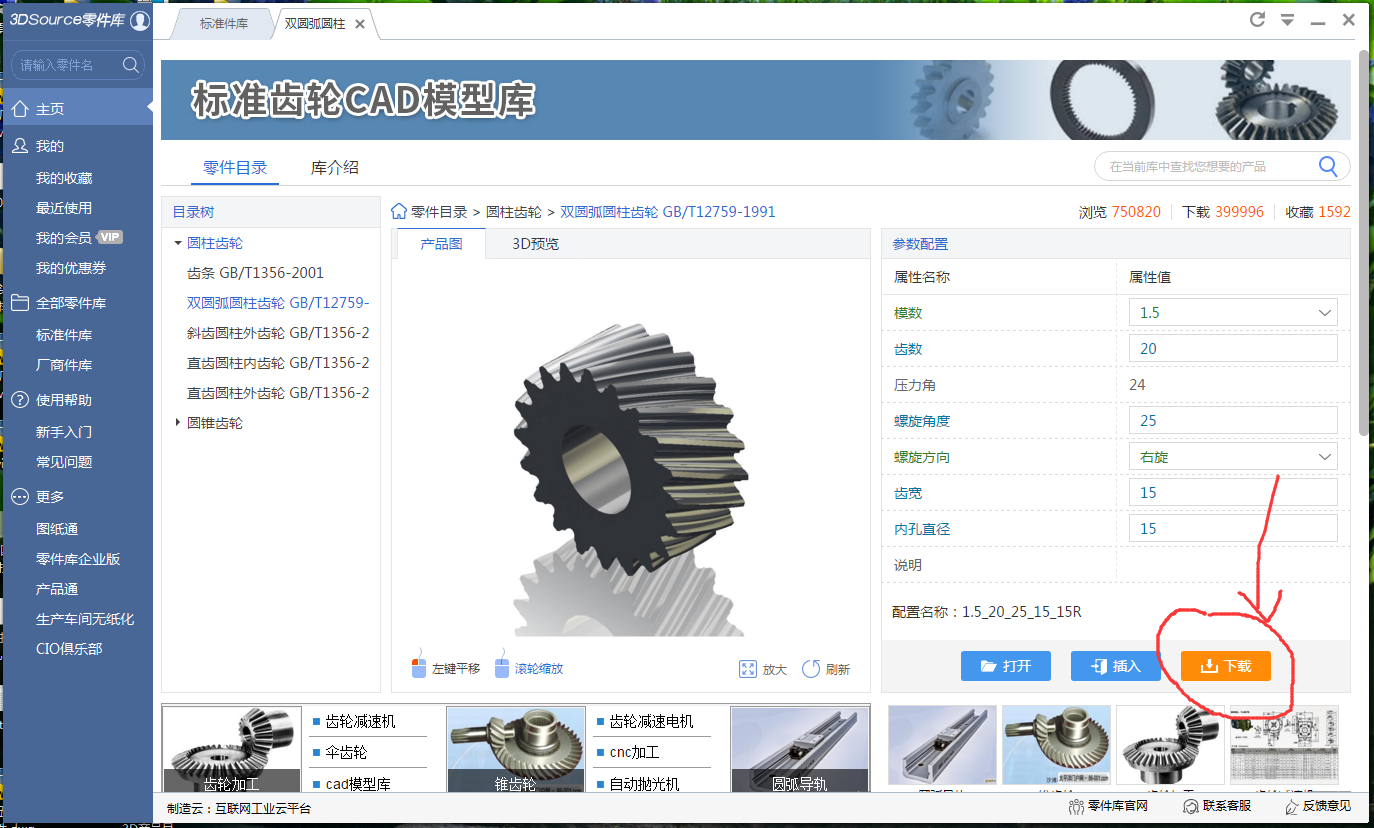Open 零件库企业版 in the sidebar

click(x=78, y=559)
